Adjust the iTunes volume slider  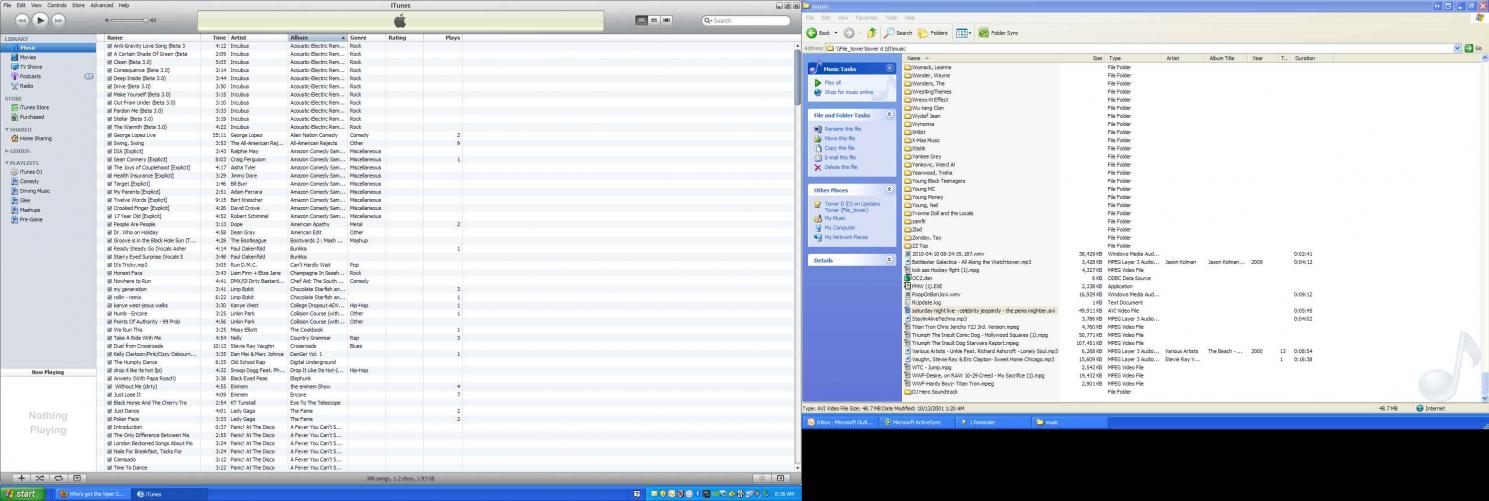(128, 20)
